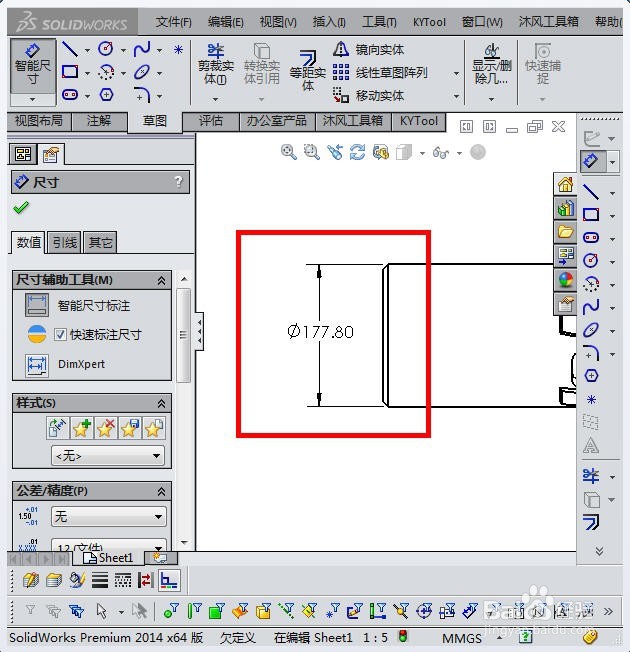Click 等距实体 offset entities tool
Screen dimensions: 630x652
coord(307,71)
